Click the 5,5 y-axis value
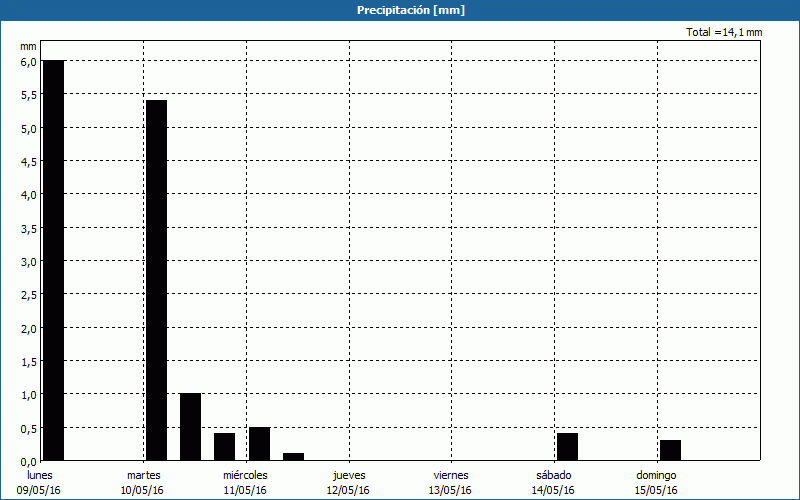 29,95
